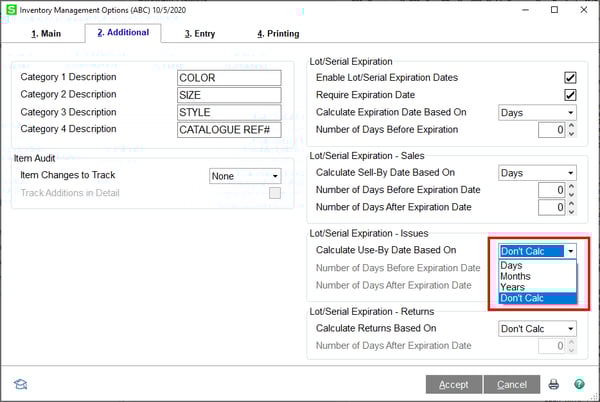
Task: Click the Sage logo in the title bar
Action: (10, 9)
